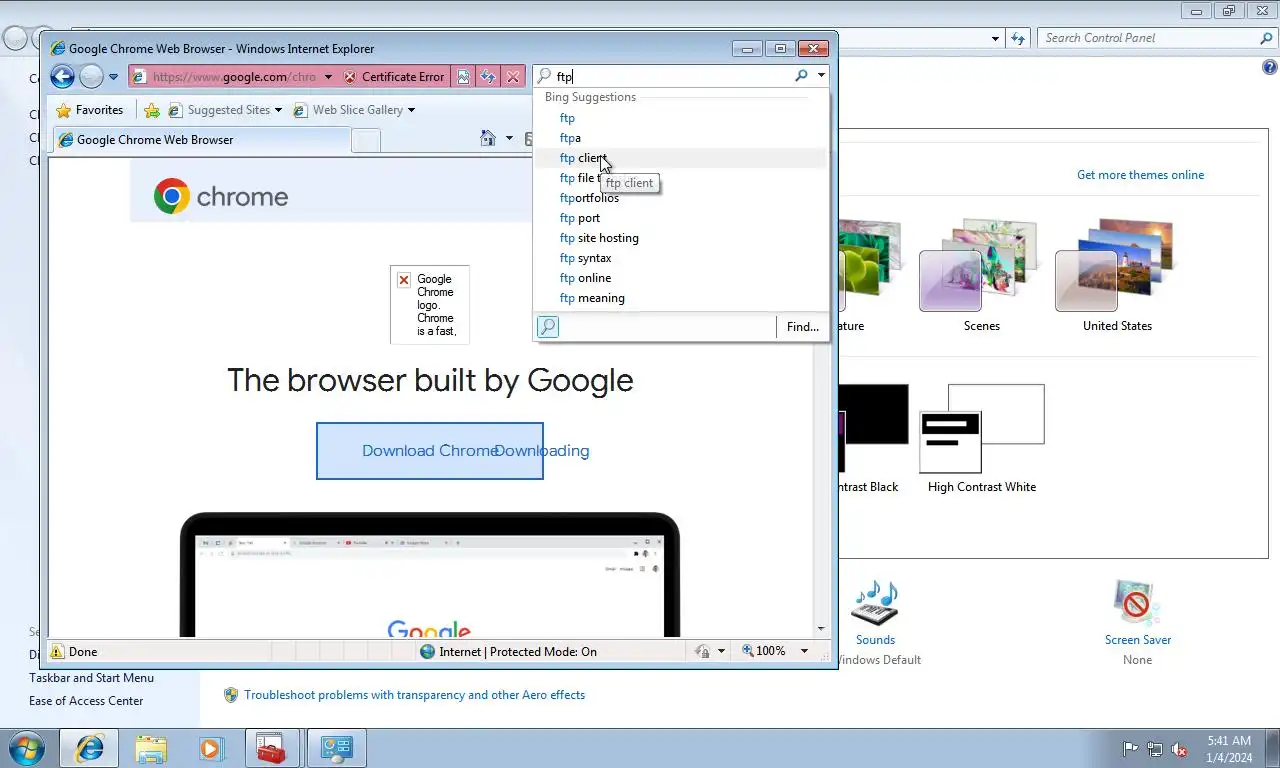The image size is (1280, 768).
Task: Open the search provider dropdown arrow
Action: [821, 76]
